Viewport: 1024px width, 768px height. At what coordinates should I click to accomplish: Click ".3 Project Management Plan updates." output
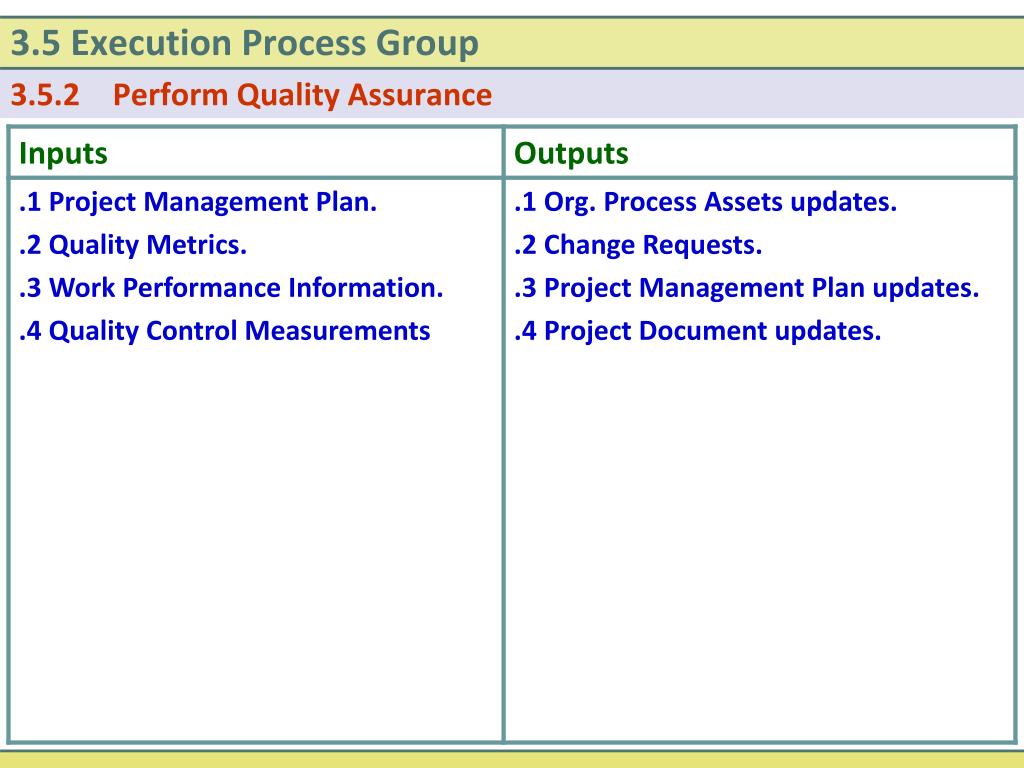pos(747,288)
